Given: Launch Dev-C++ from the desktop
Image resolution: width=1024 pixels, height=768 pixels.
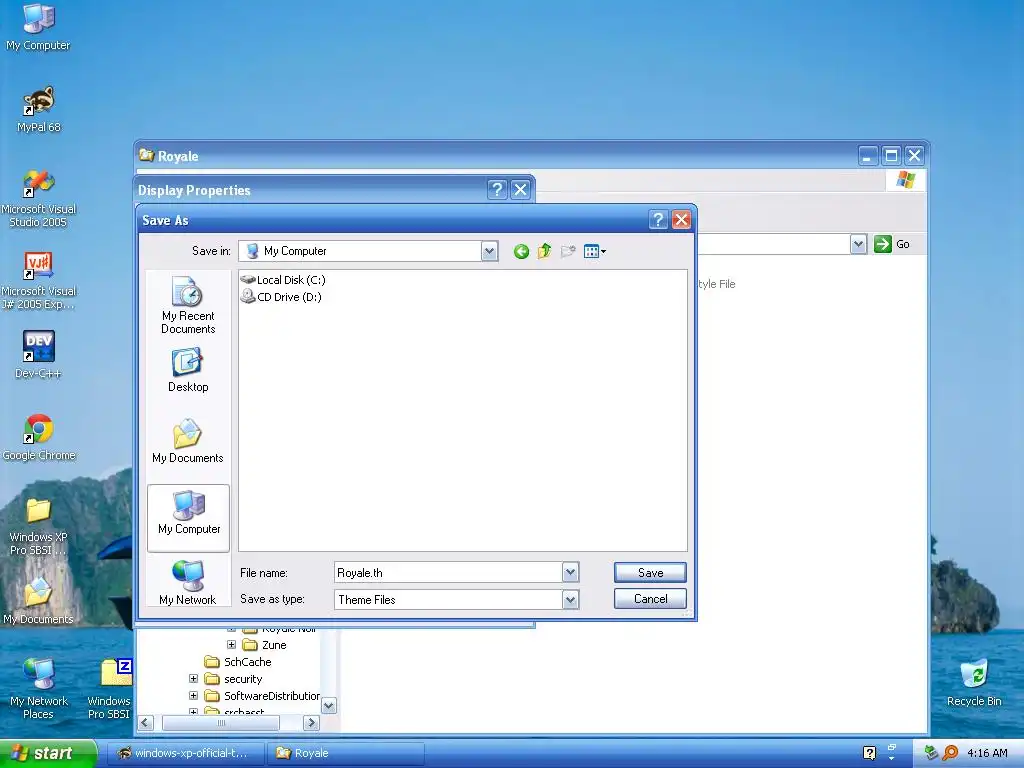Looking at the screenshot, I should (39, 355).
